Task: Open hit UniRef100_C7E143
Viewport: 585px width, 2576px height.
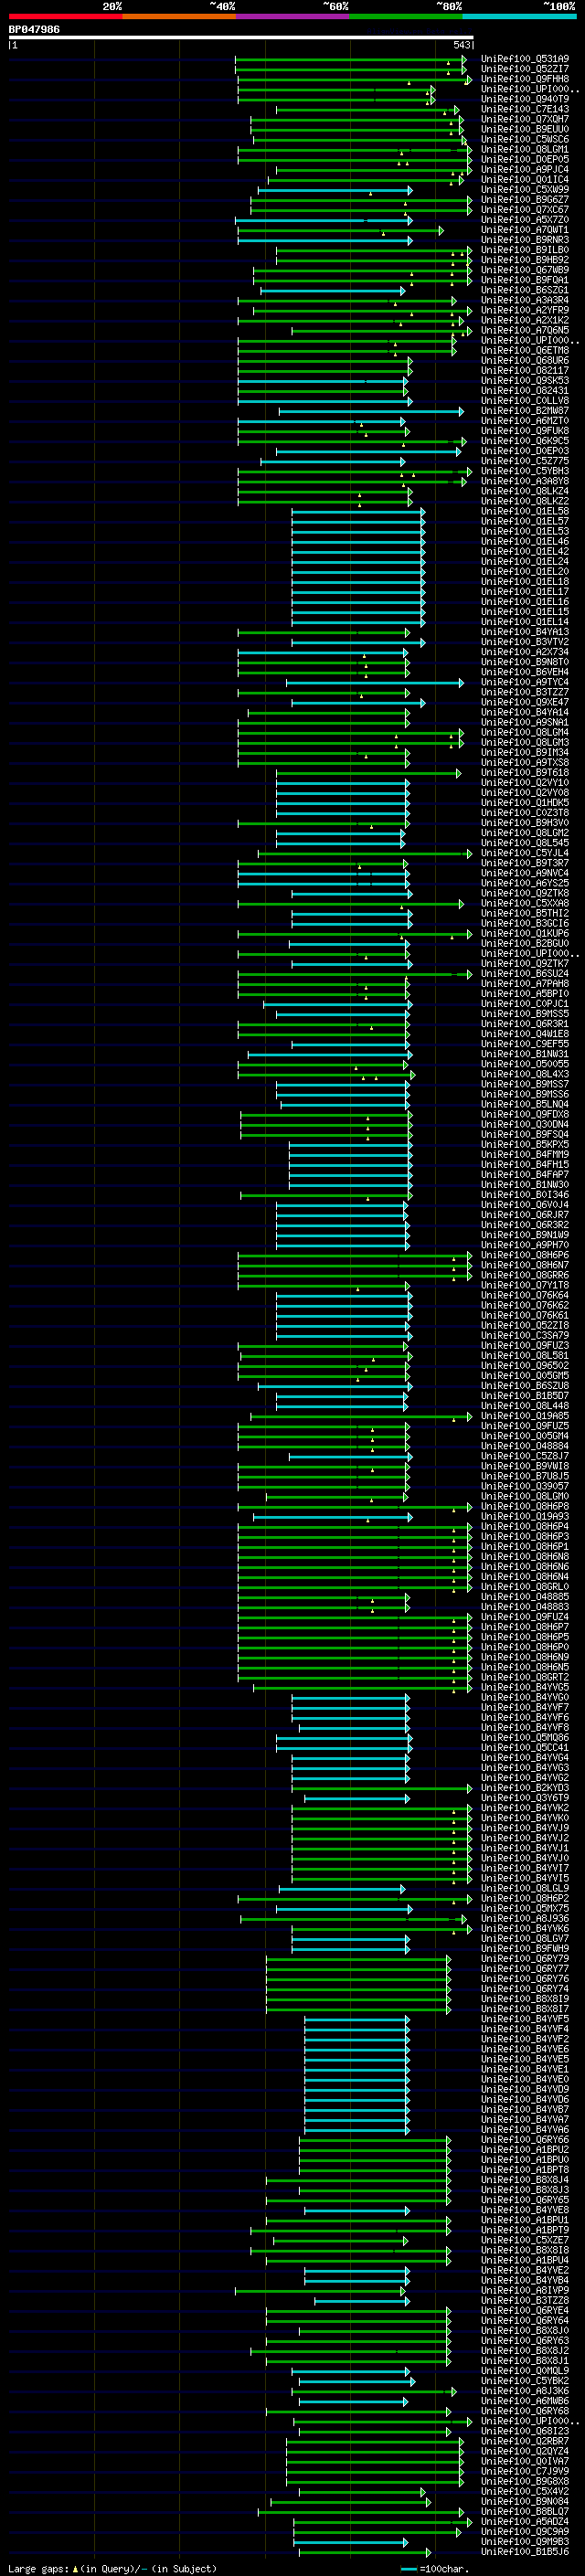Action: [x=525, y=109]
